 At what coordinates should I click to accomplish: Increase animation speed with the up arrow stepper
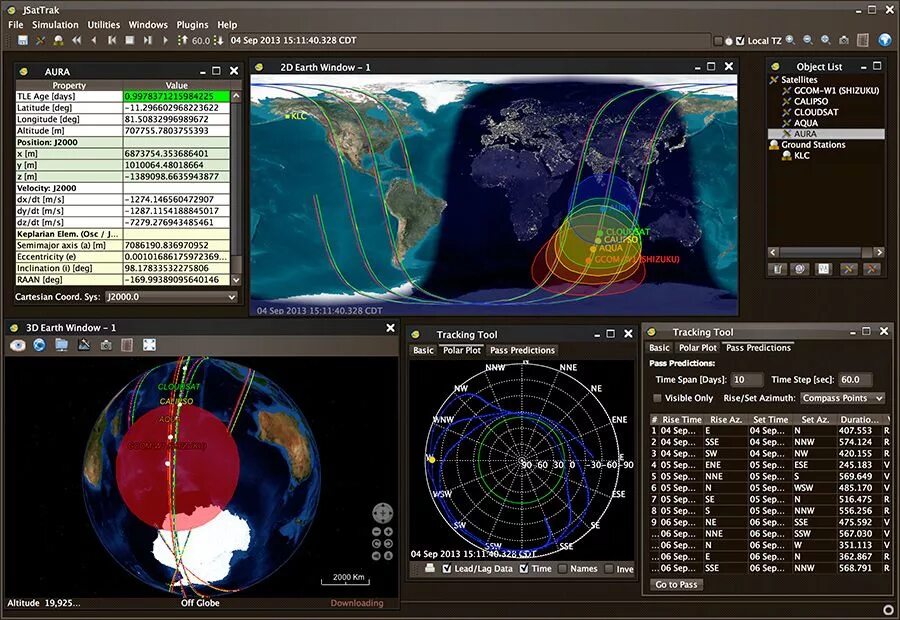pyautogui.click(x=183, y=41)
